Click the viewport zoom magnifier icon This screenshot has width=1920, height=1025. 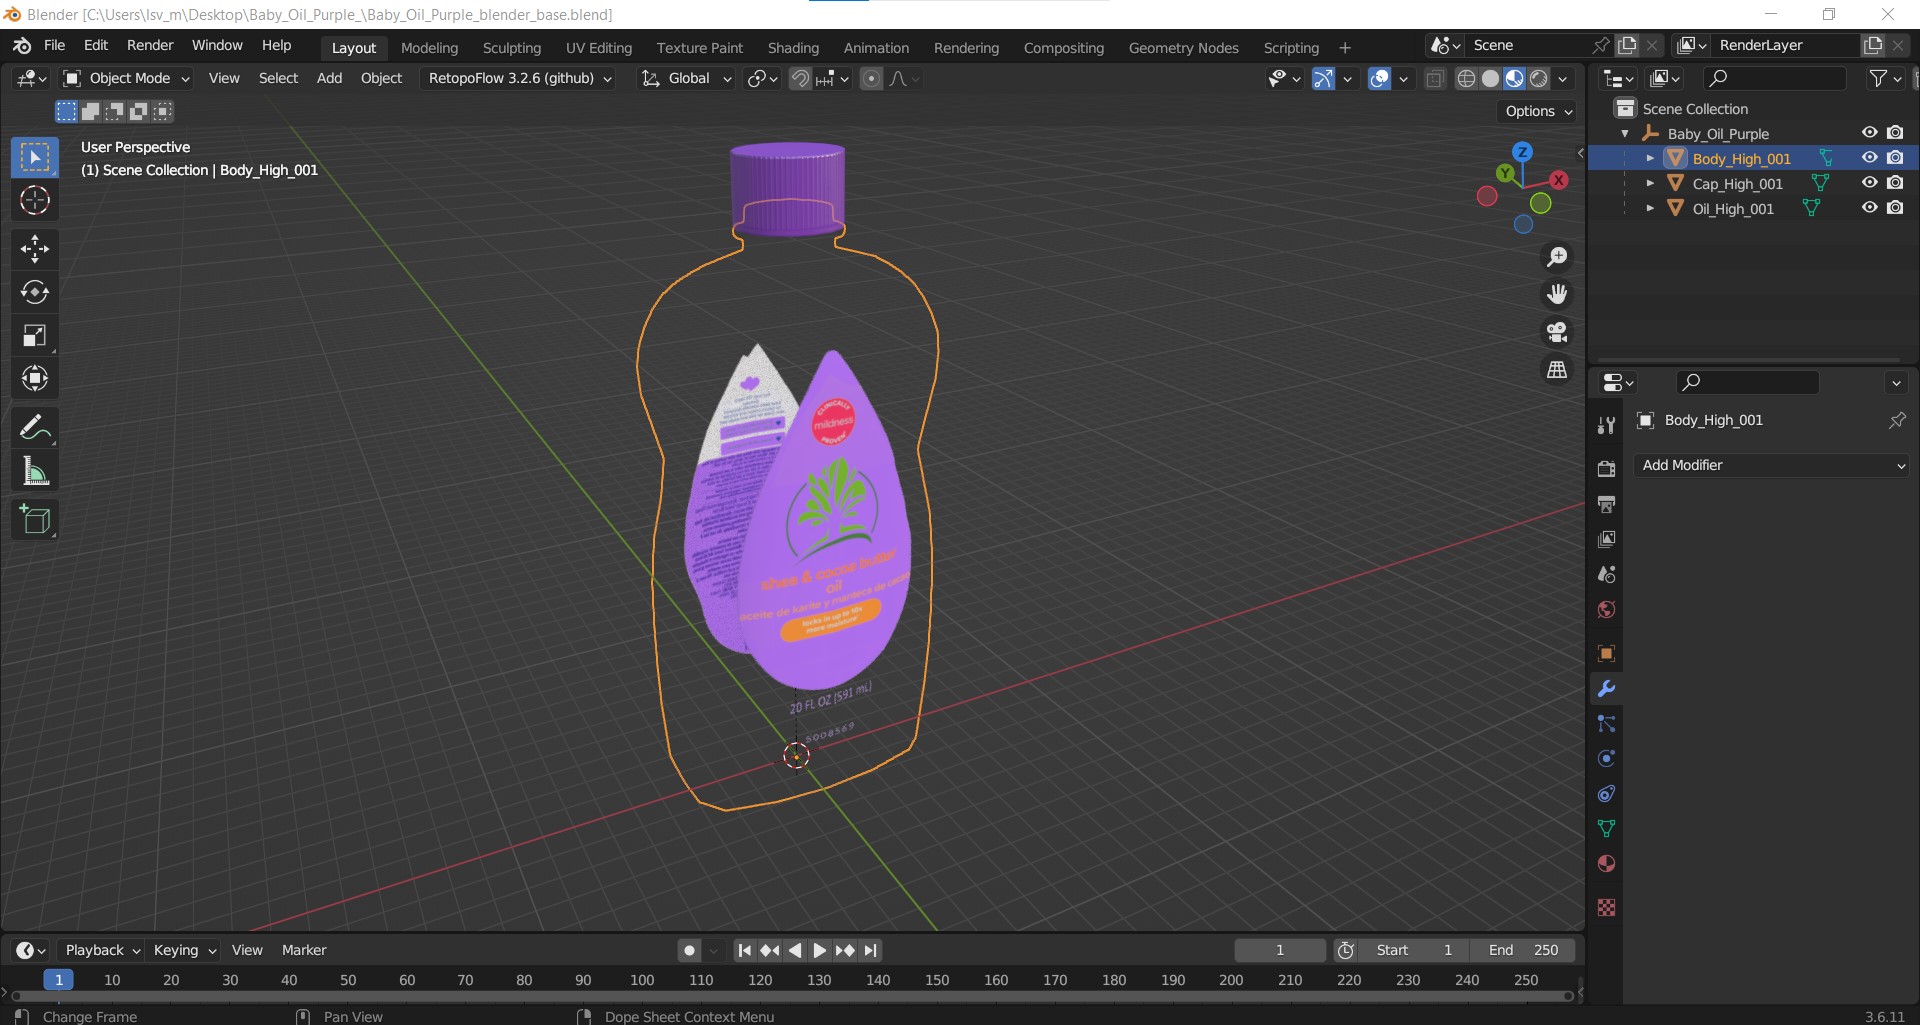pyautogui.click(x=1557, y=257)
